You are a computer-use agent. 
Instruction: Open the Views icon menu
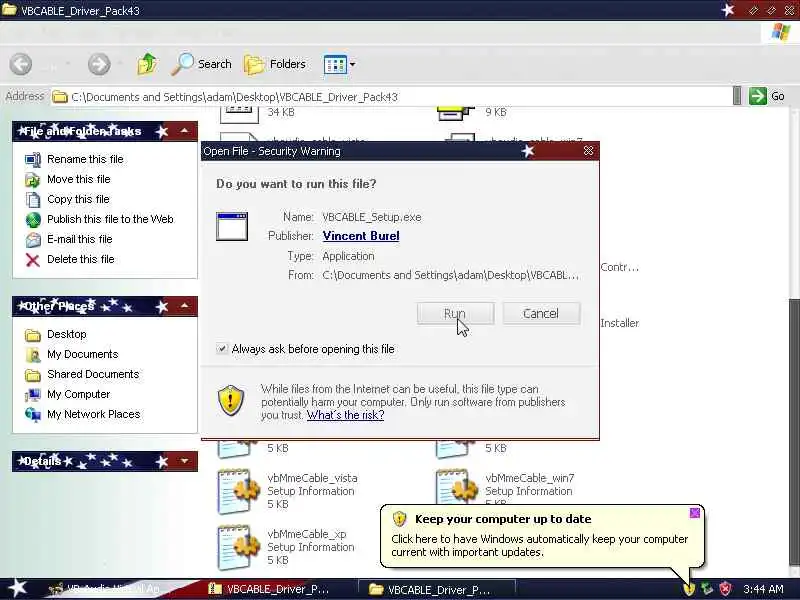pyautogui.click(x=335, y=65)
